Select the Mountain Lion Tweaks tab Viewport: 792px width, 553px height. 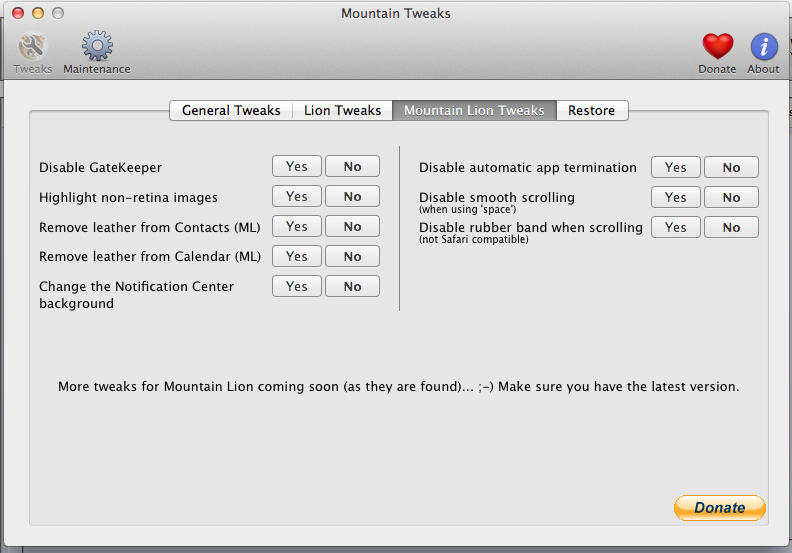pos(474,110)
